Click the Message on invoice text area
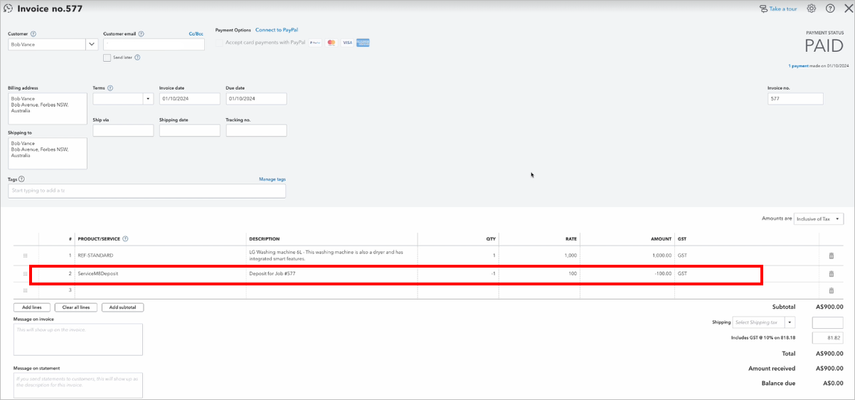The image size is (855, 400). (78, 340)
